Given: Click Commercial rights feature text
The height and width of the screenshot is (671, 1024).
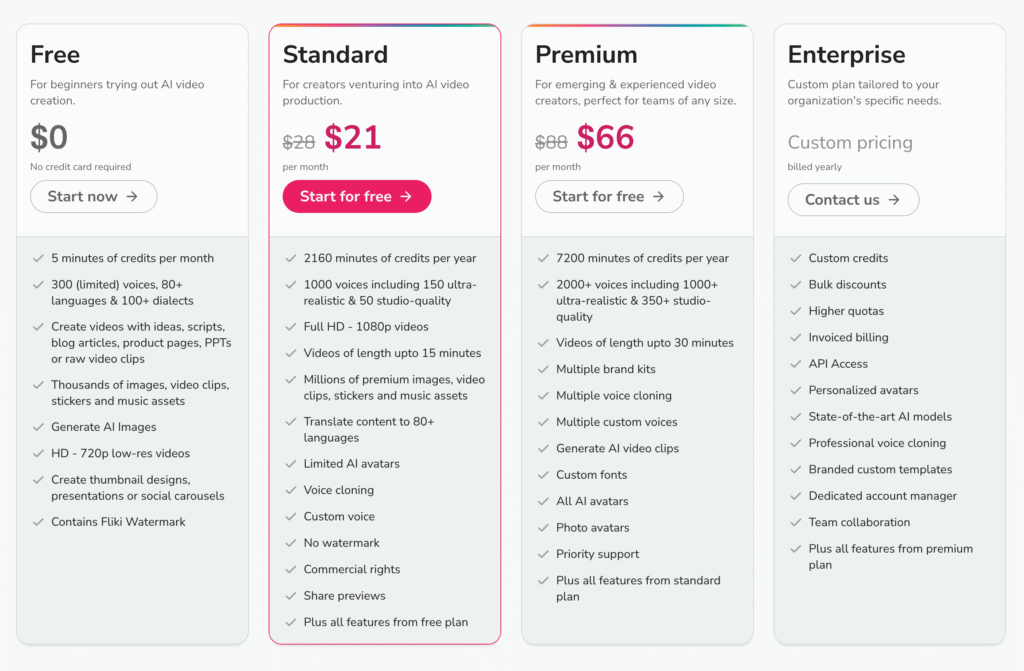Looking at the screenshot, I should [352, 569].
